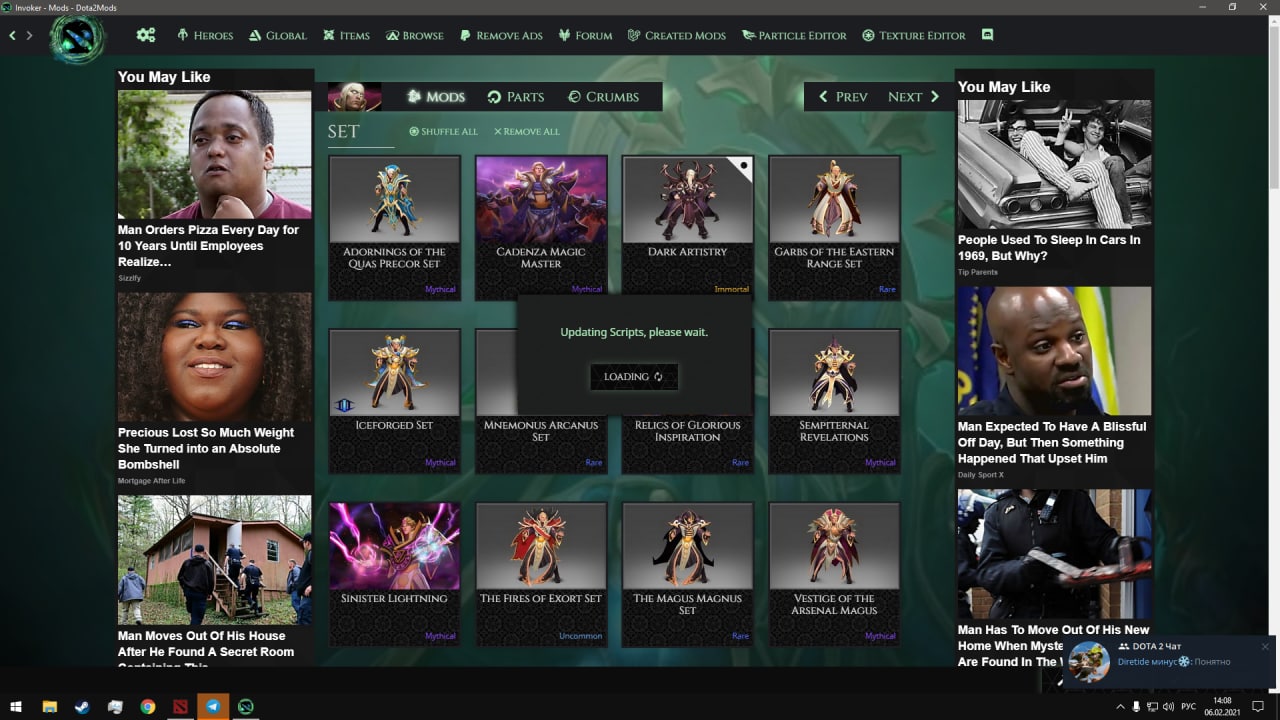Open Dota 2 from the taskbar
Screen dimensions: 1280x720
point(180,706)
